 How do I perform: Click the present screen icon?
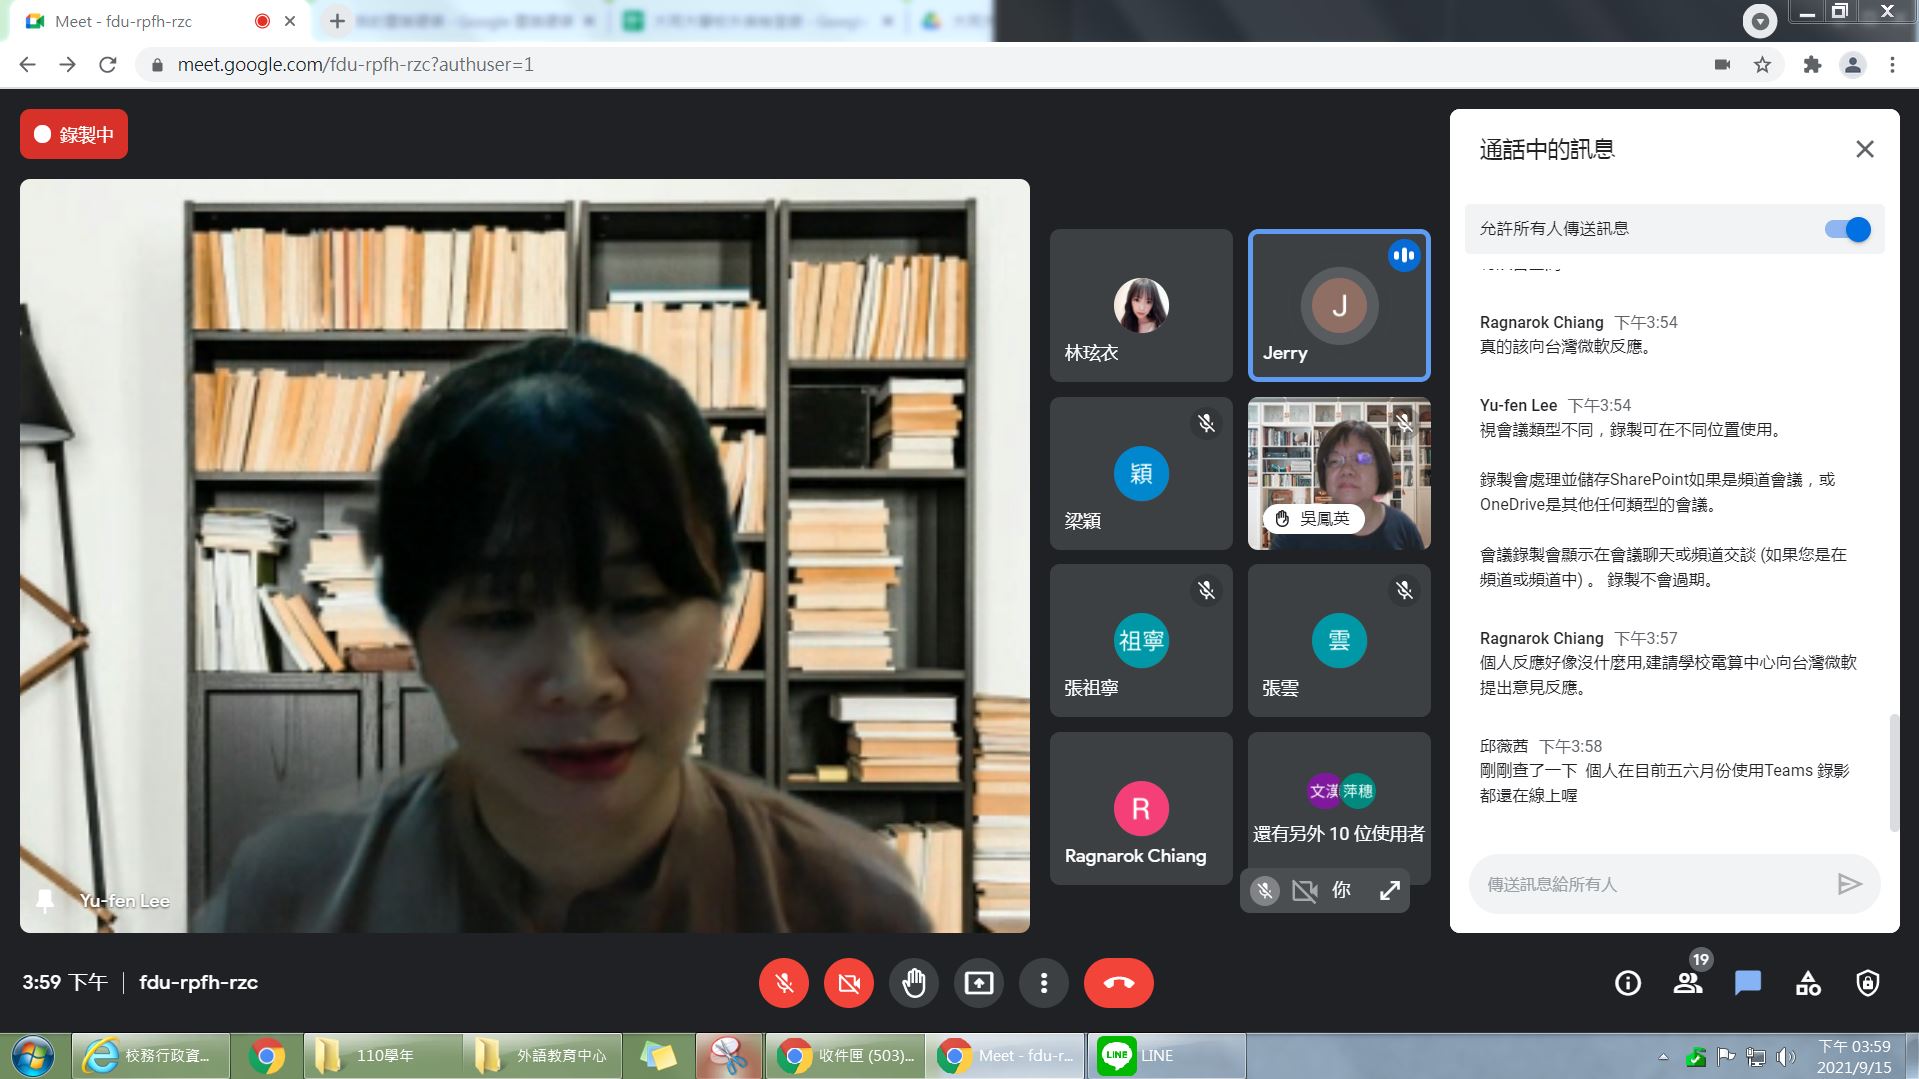pyautogui.click(x=978, y=983)
